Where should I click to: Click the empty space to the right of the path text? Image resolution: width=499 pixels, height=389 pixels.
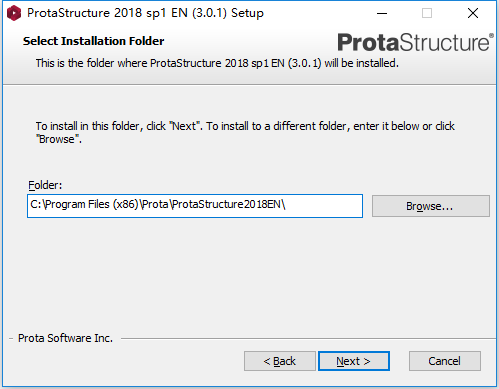pyautogui.click(x=323, y=206)
